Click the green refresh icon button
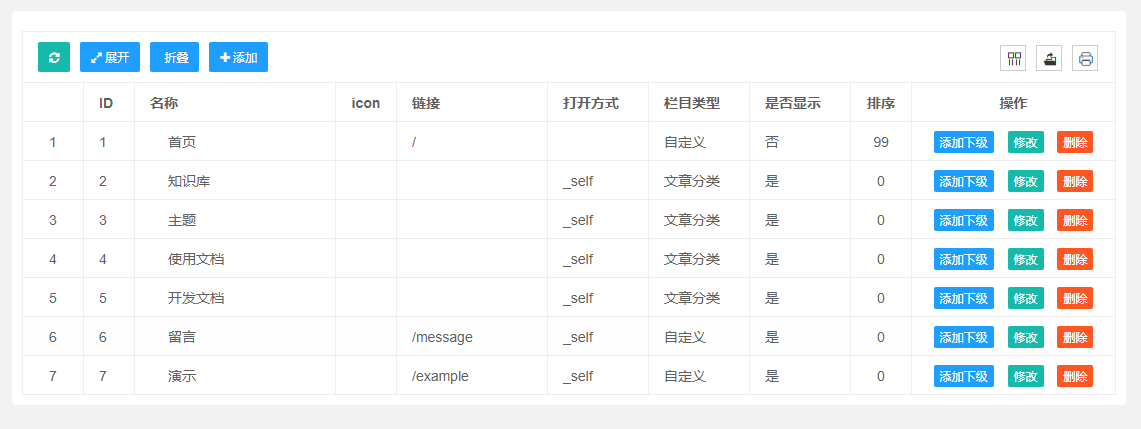1141x429 pixels. tap(54, 57)
